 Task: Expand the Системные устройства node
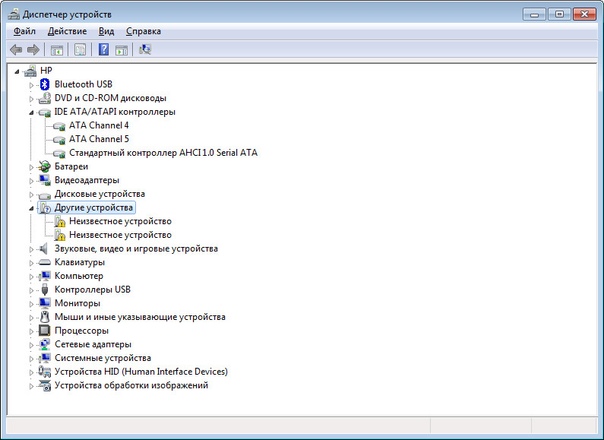coord(31,358)
